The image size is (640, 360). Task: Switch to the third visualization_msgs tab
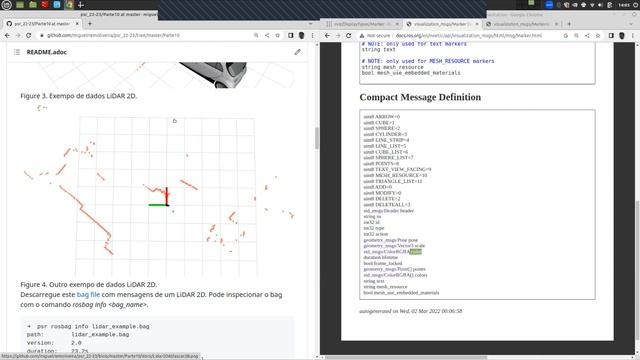(x=522, y=24)
